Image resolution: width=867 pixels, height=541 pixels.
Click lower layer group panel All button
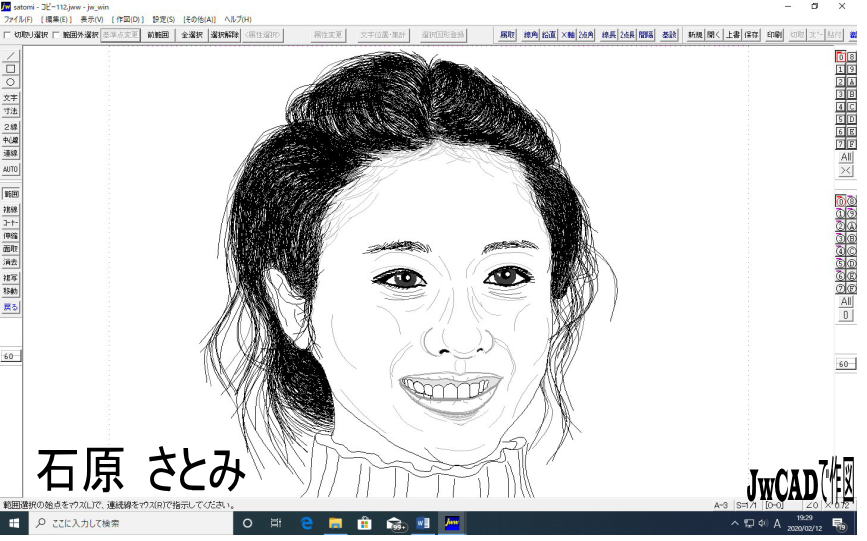[846, 301]
